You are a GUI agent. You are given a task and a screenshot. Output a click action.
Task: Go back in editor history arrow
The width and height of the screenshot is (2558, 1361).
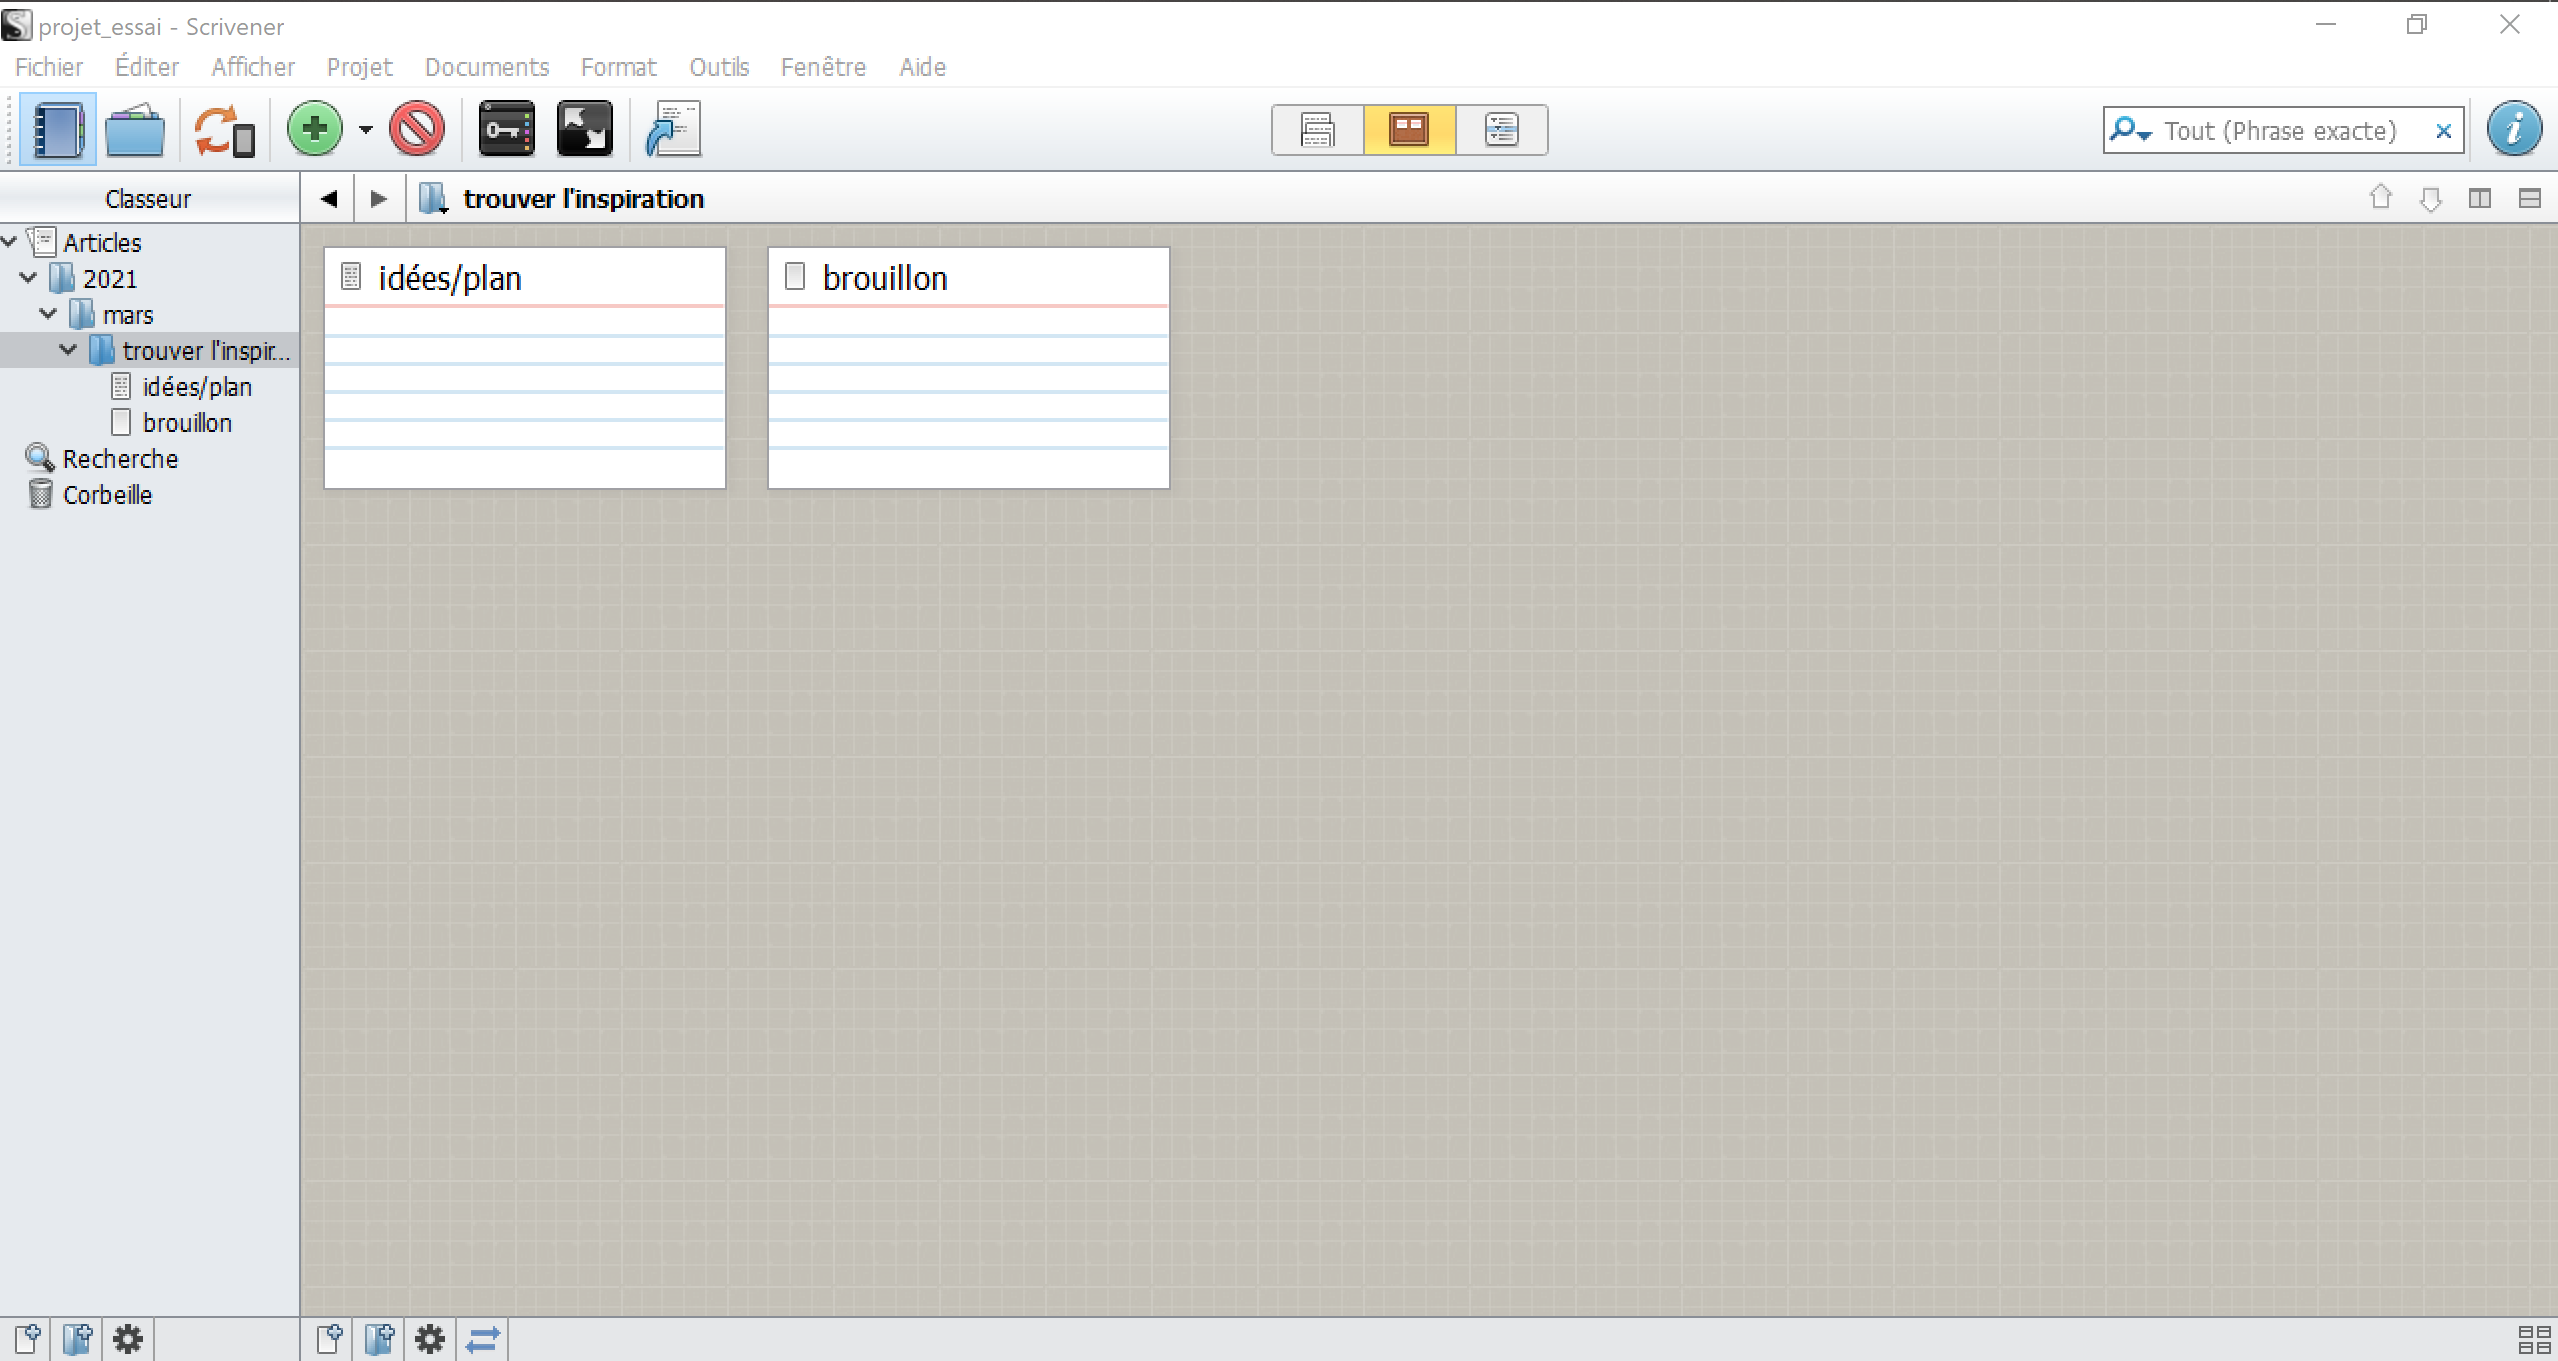(328, 198)
